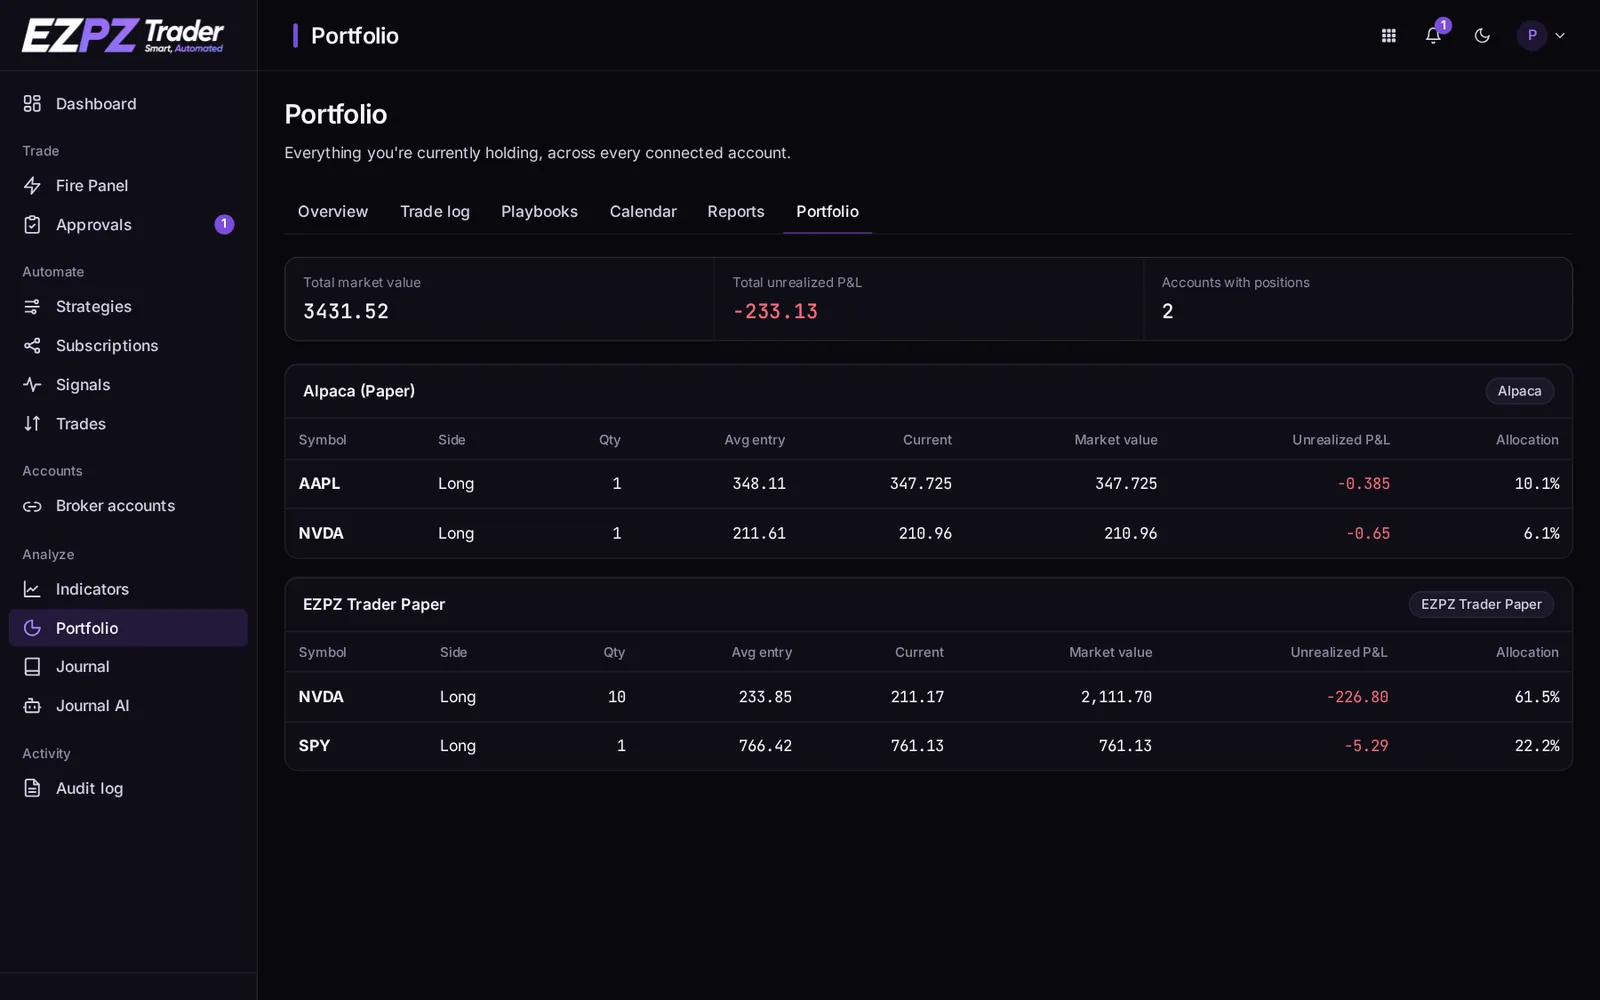Click the Alpaca broker badge
This screenshot has height=1000, width=1600.
(x=1519, y=391)
